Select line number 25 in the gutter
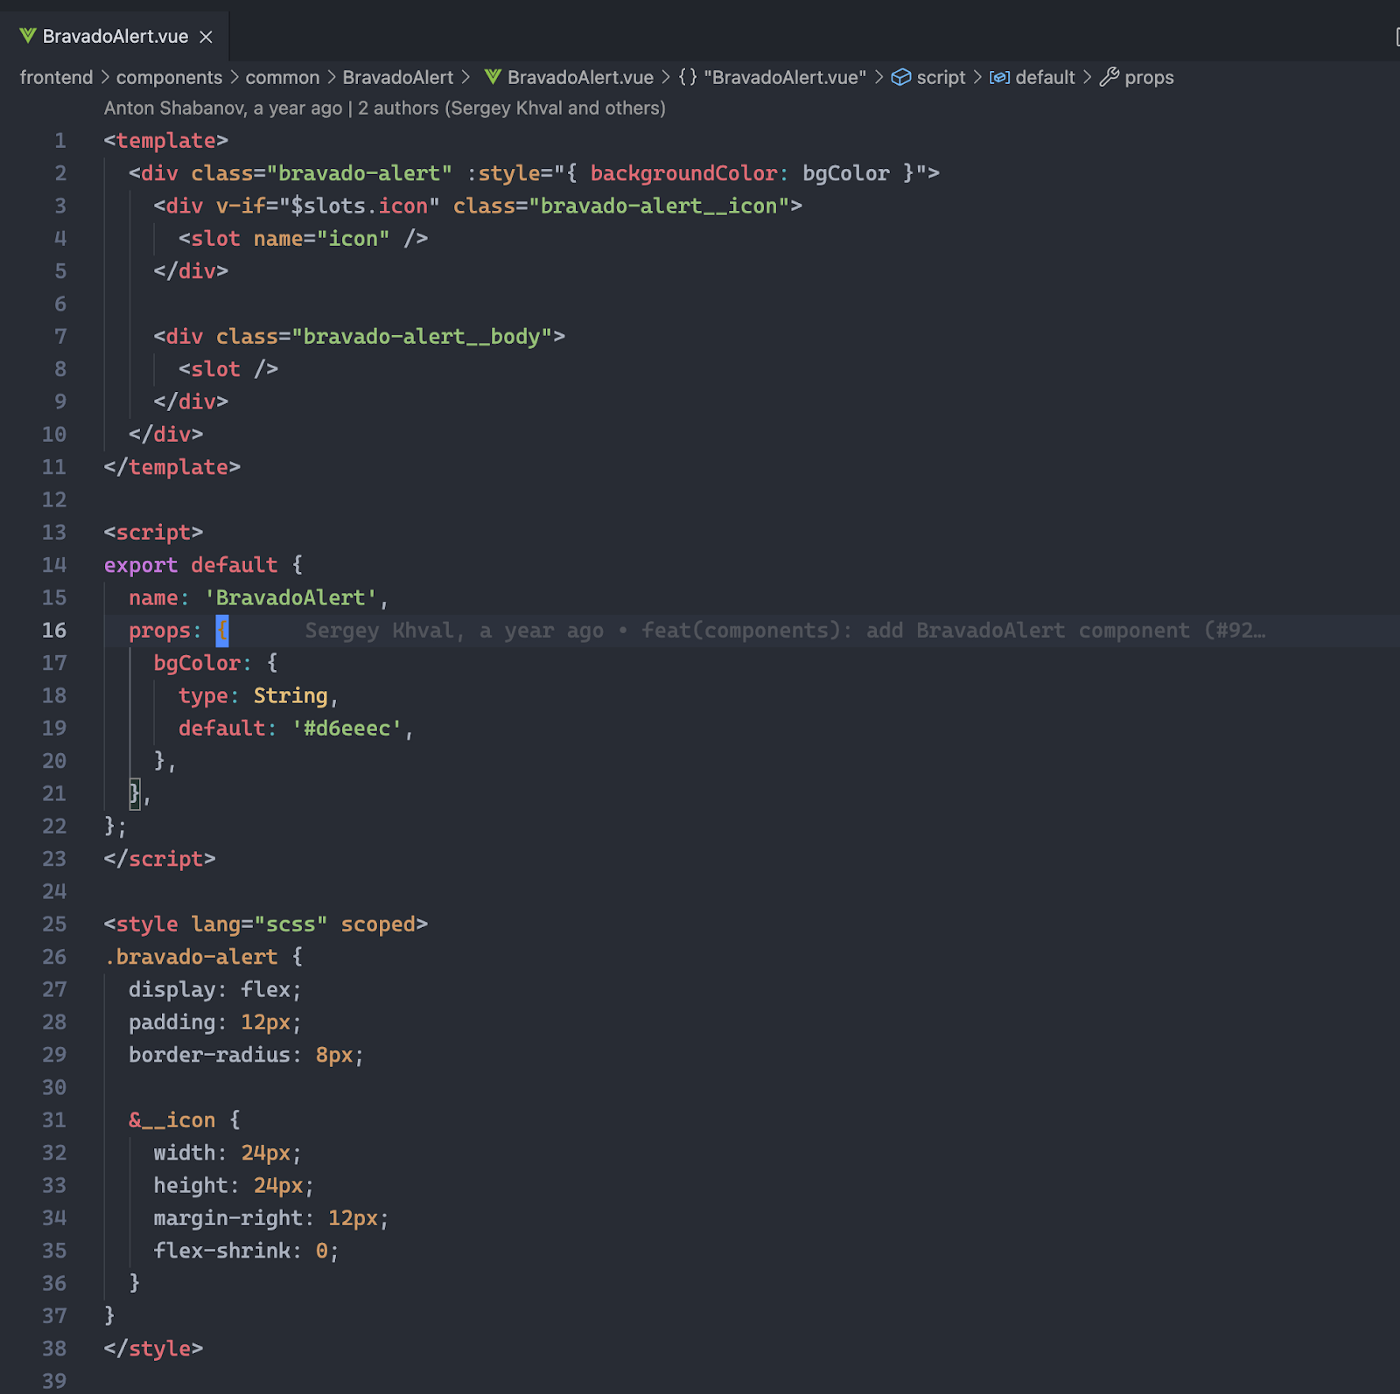The height and width of the screenshot is (1394, 1400). (x=54, y=925)
